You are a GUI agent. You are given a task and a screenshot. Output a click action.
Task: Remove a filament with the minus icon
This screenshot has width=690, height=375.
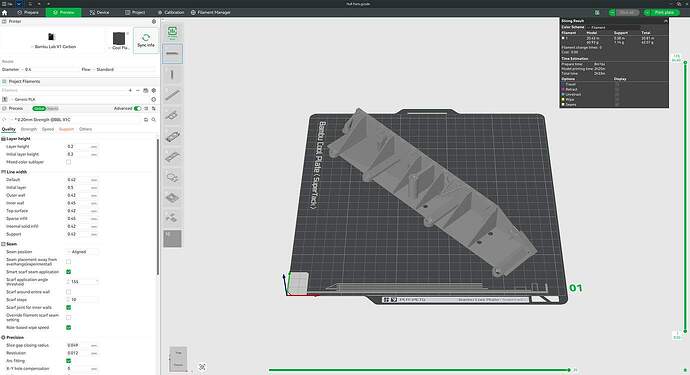tap(138, 90)
